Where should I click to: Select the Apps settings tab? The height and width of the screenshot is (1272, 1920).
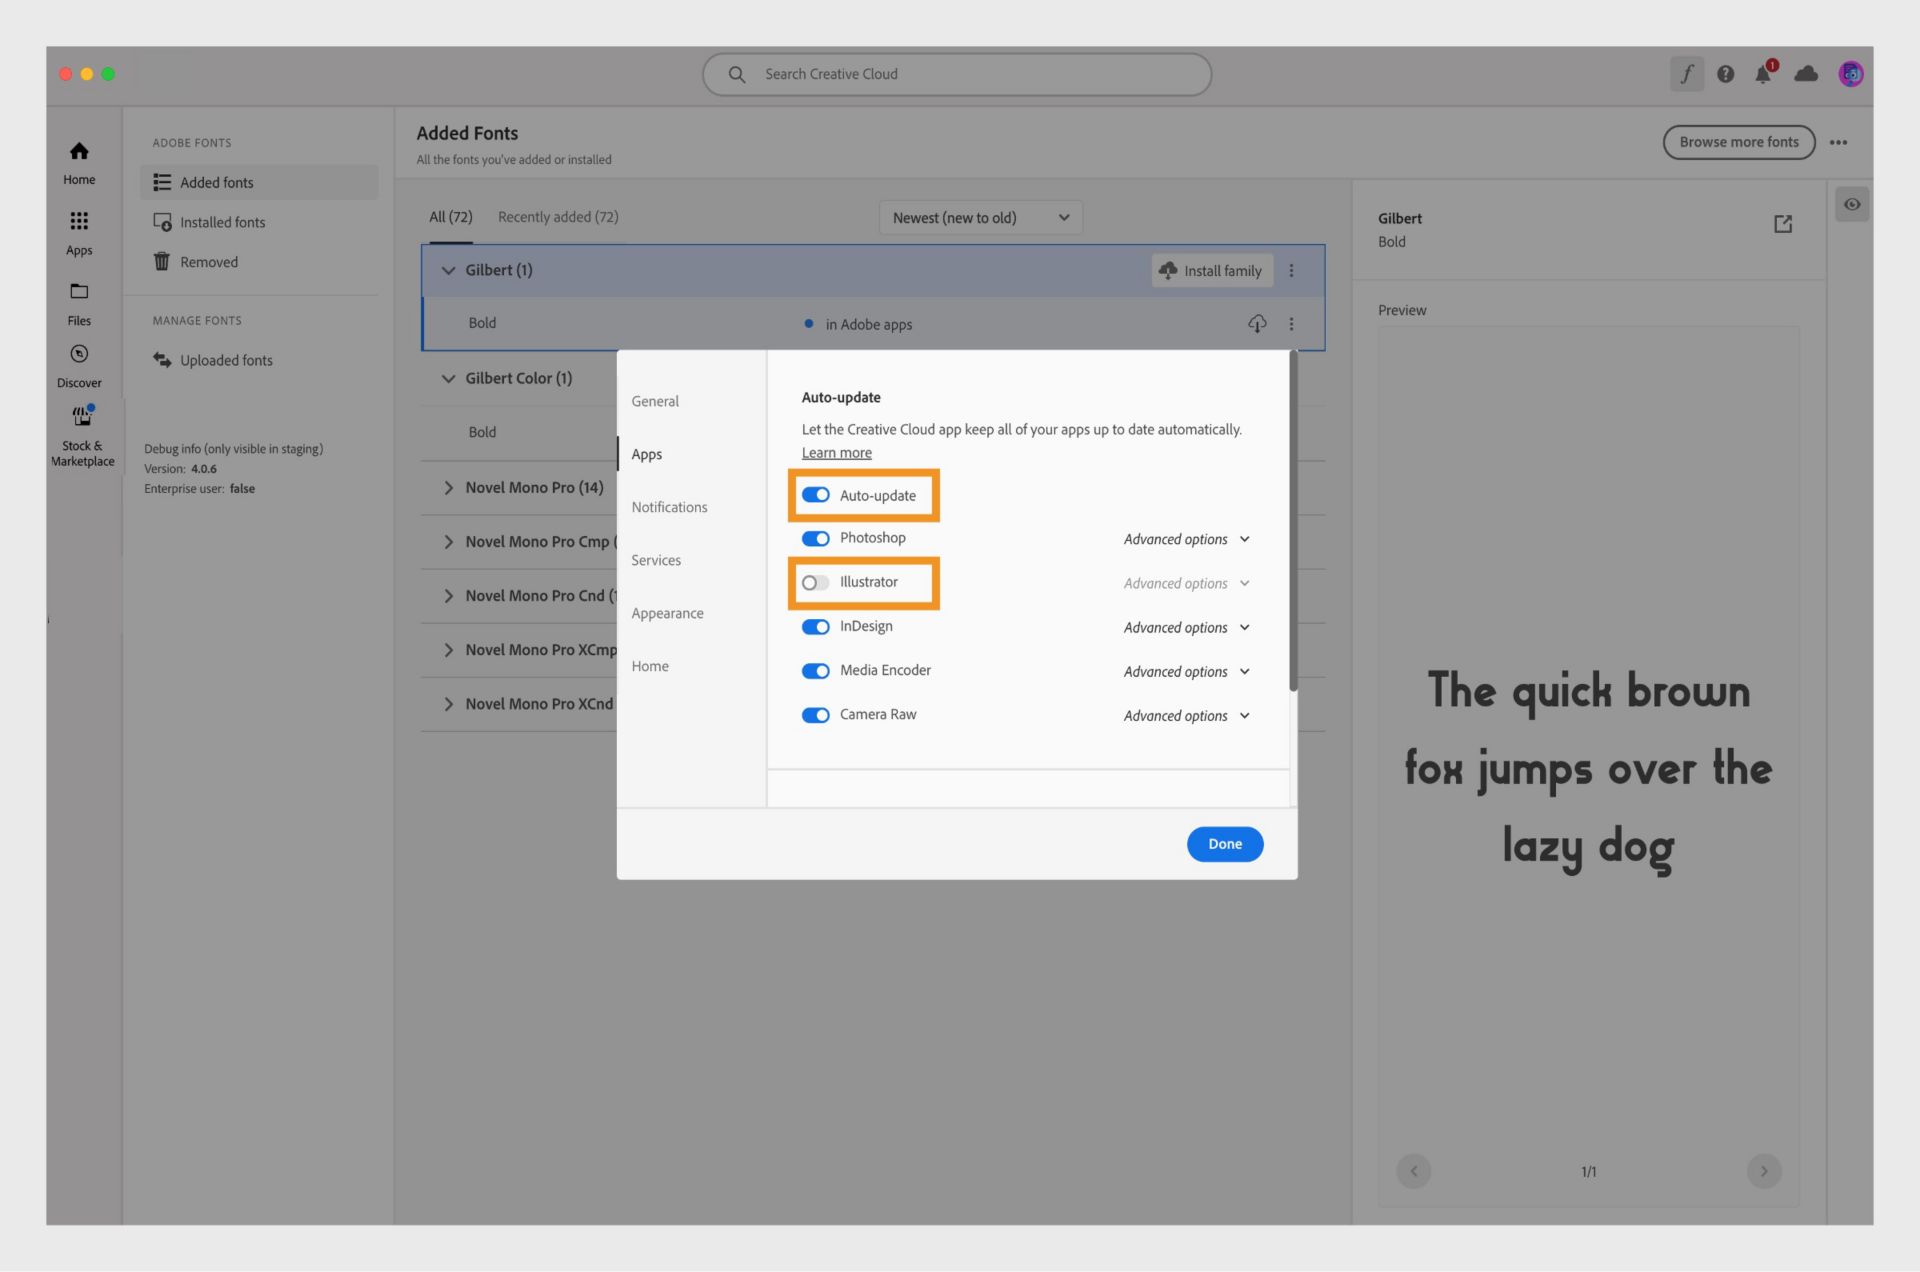(x=646, y=453)
